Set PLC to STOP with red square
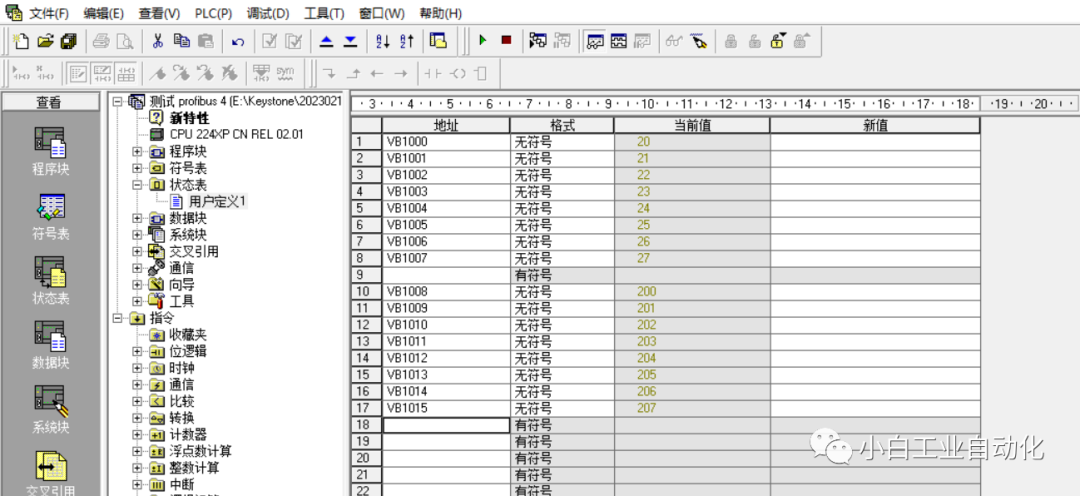Image resolution: width=1080 pixels, height=496 pixels. 506,41
